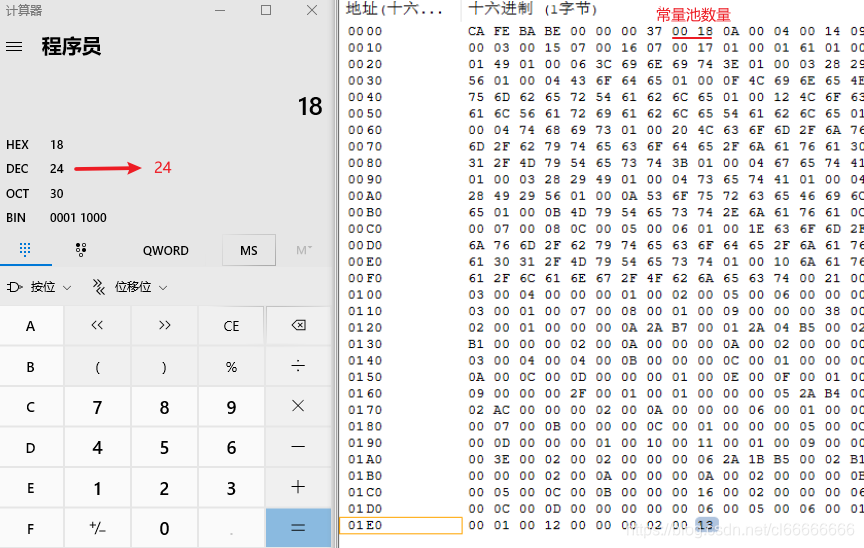
Task: Click the plus/minus negate key
Action: (x=98, y=529)
